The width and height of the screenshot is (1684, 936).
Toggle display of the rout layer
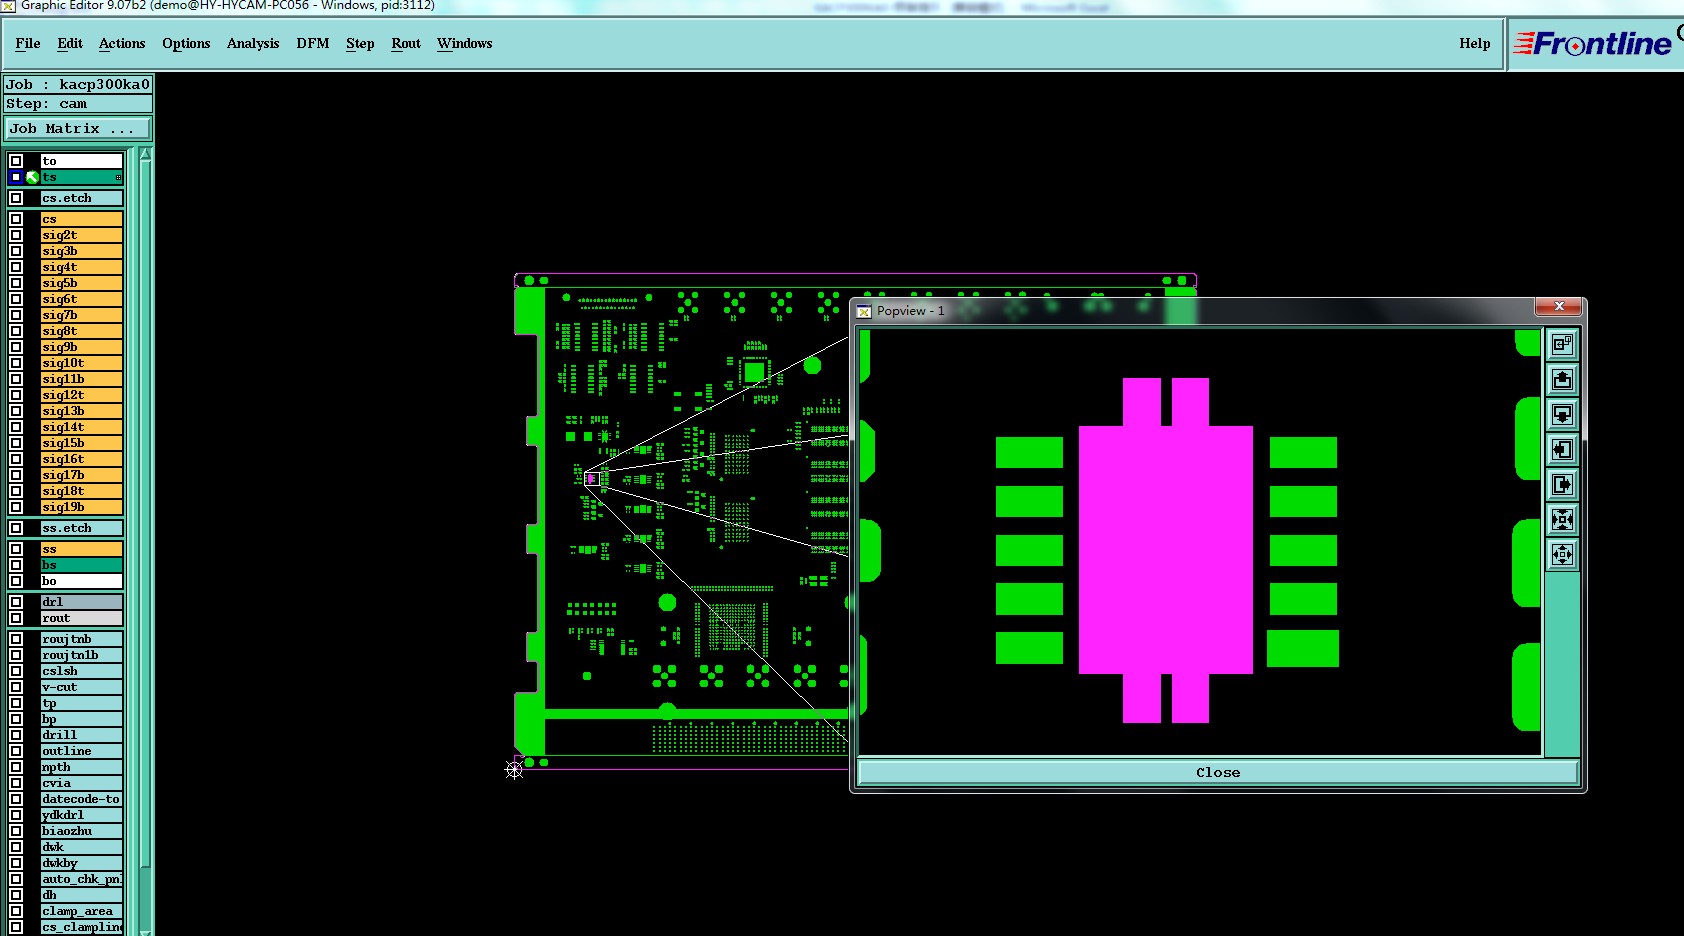click(x=16, y=618)
